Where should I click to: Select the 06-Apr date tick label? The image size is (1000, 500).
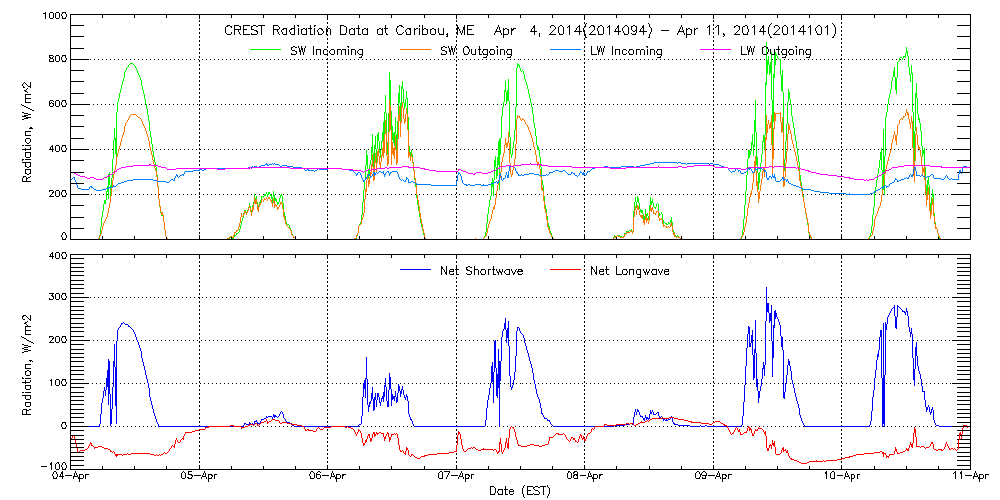329,477
